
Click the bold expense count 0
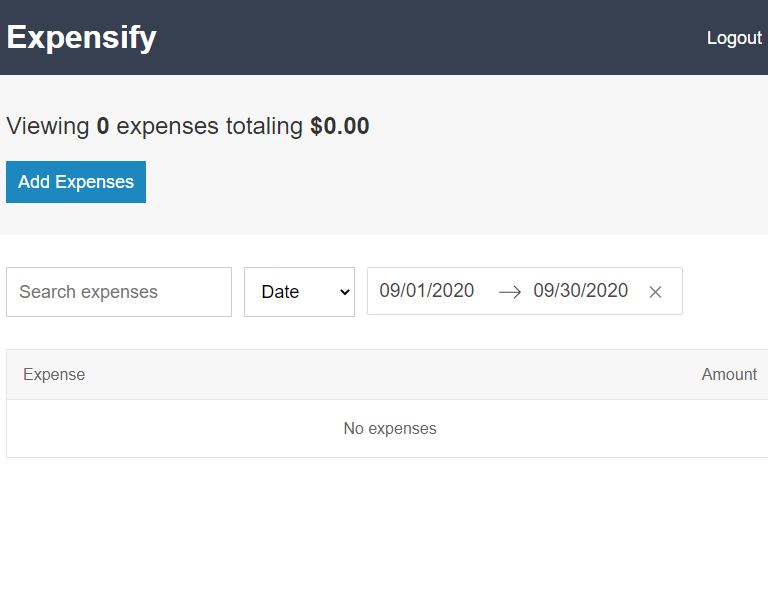tap(103, 127)
